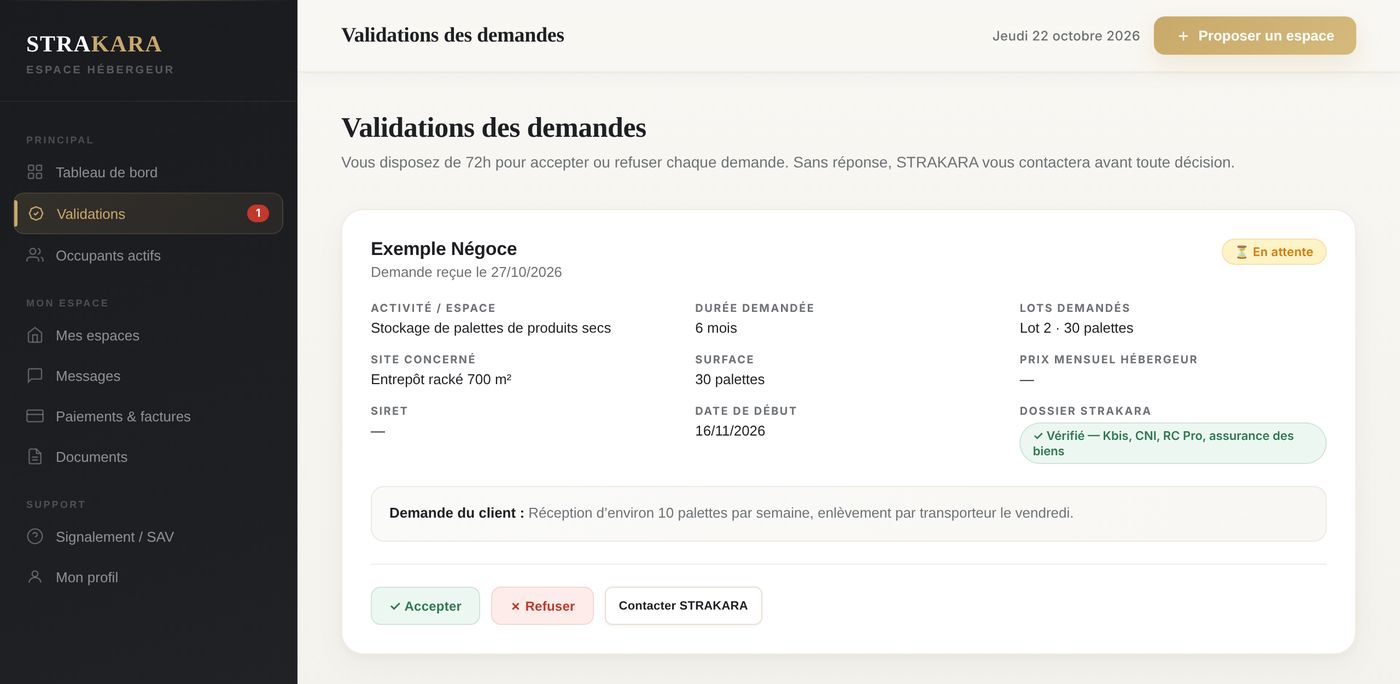This screenshot has width=1400, height=684.
Task: Refuse the Exemple Négoce request
Action: (542, 606)
